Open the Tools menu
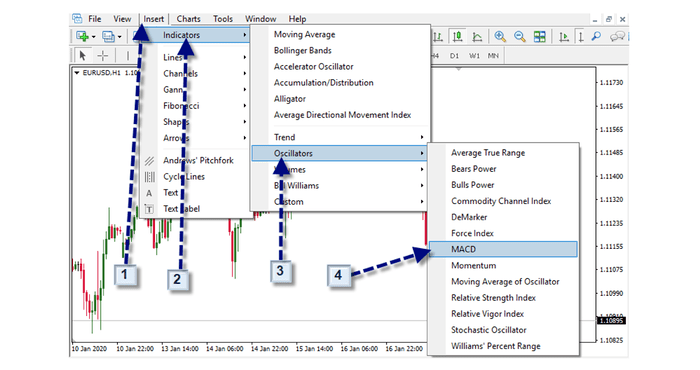The image size is (700, 370). (223, 19)
